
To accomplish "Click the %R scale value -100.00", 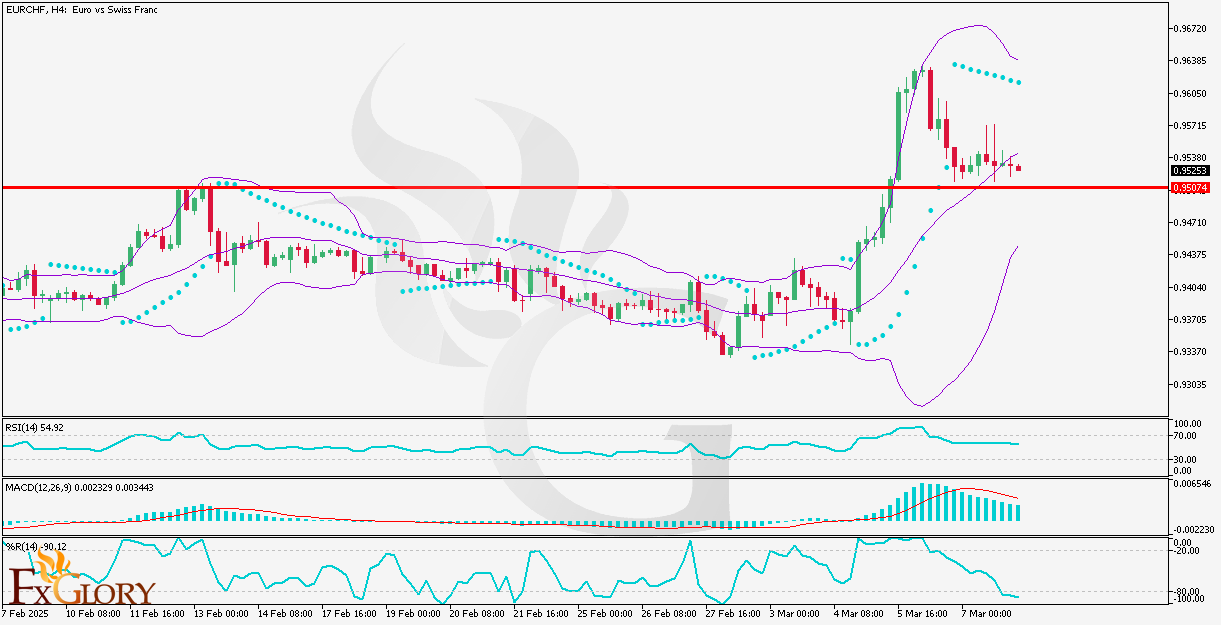I will point(1189,600).
